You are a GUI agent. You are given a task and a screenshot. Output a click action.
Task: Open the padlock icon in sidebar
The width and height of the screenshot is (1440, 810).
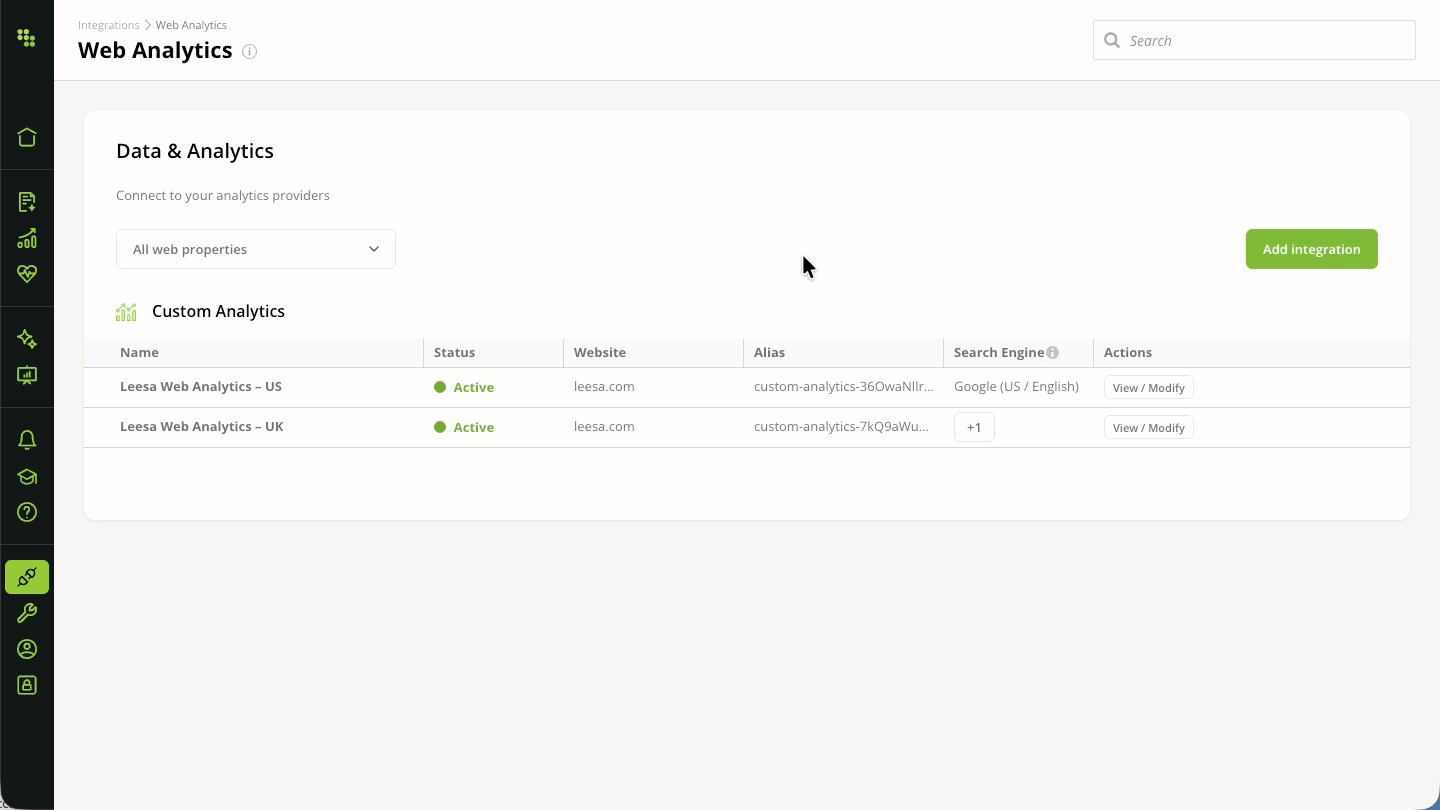[x=27, y=685]
